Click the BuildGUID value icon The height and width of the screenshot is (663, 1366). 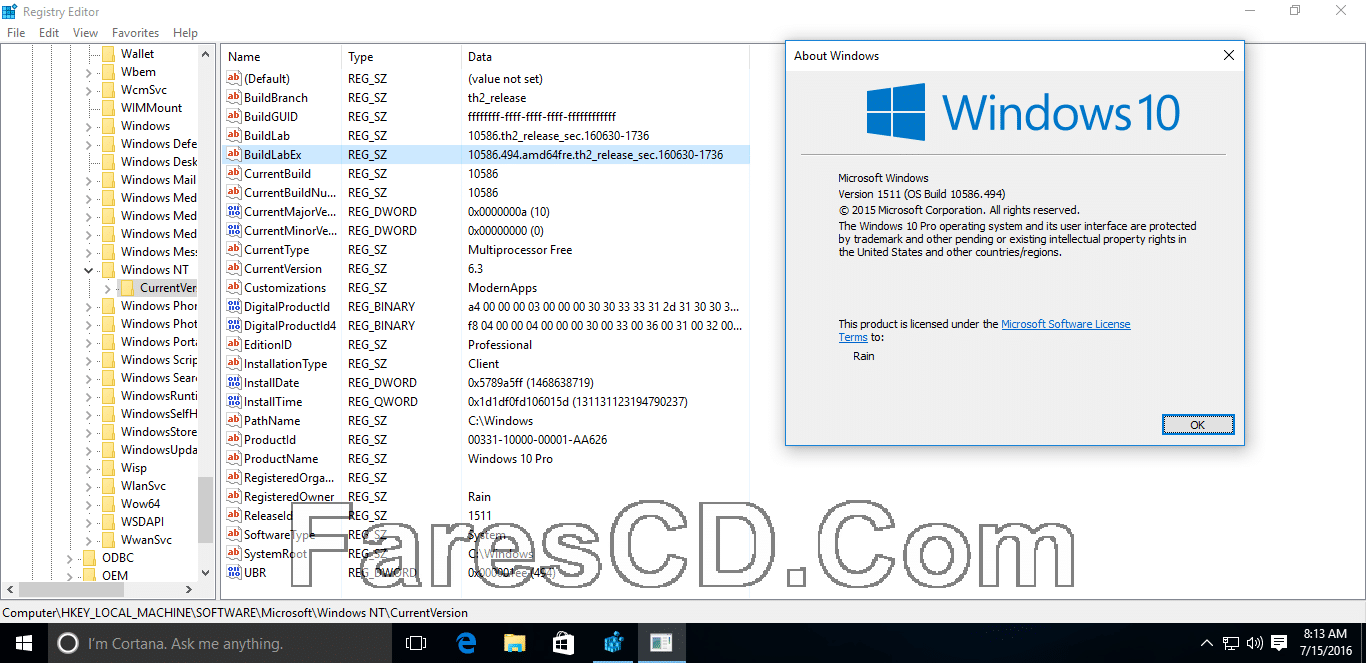[234, 117]
